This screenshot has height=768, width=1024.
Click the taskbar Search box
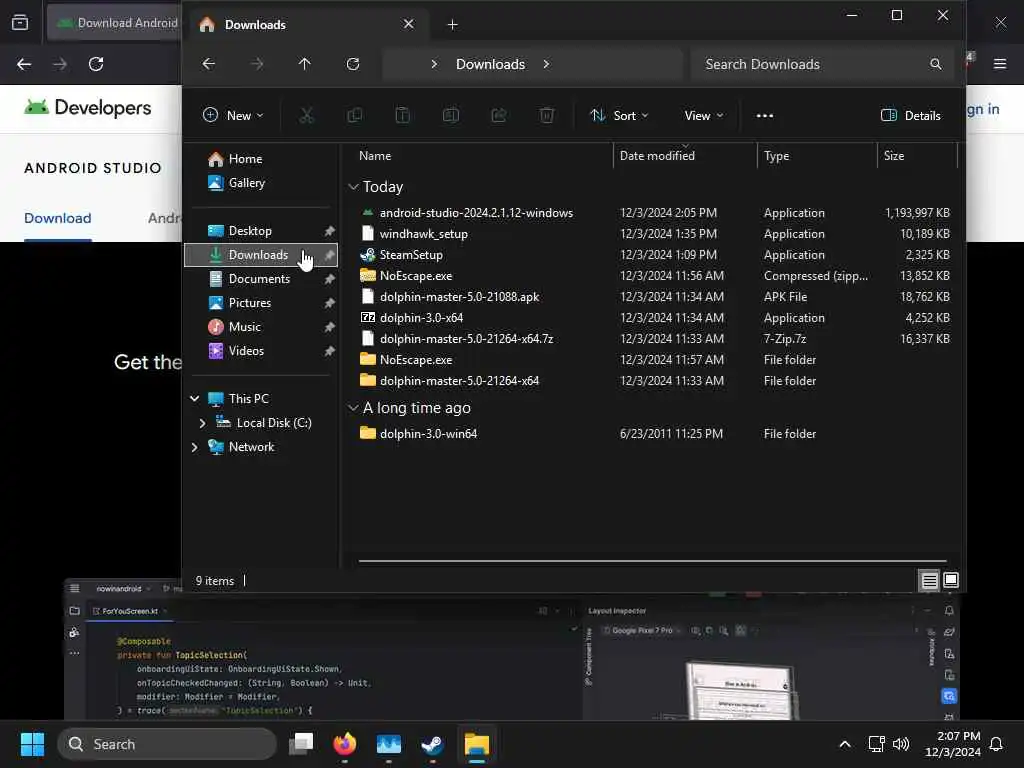pos(167,744)
